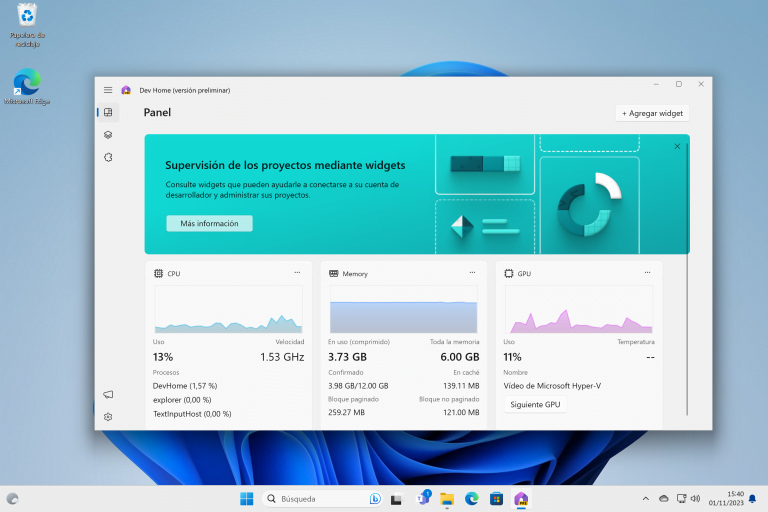Click the 3.73 GB in-use memory value

347,357
